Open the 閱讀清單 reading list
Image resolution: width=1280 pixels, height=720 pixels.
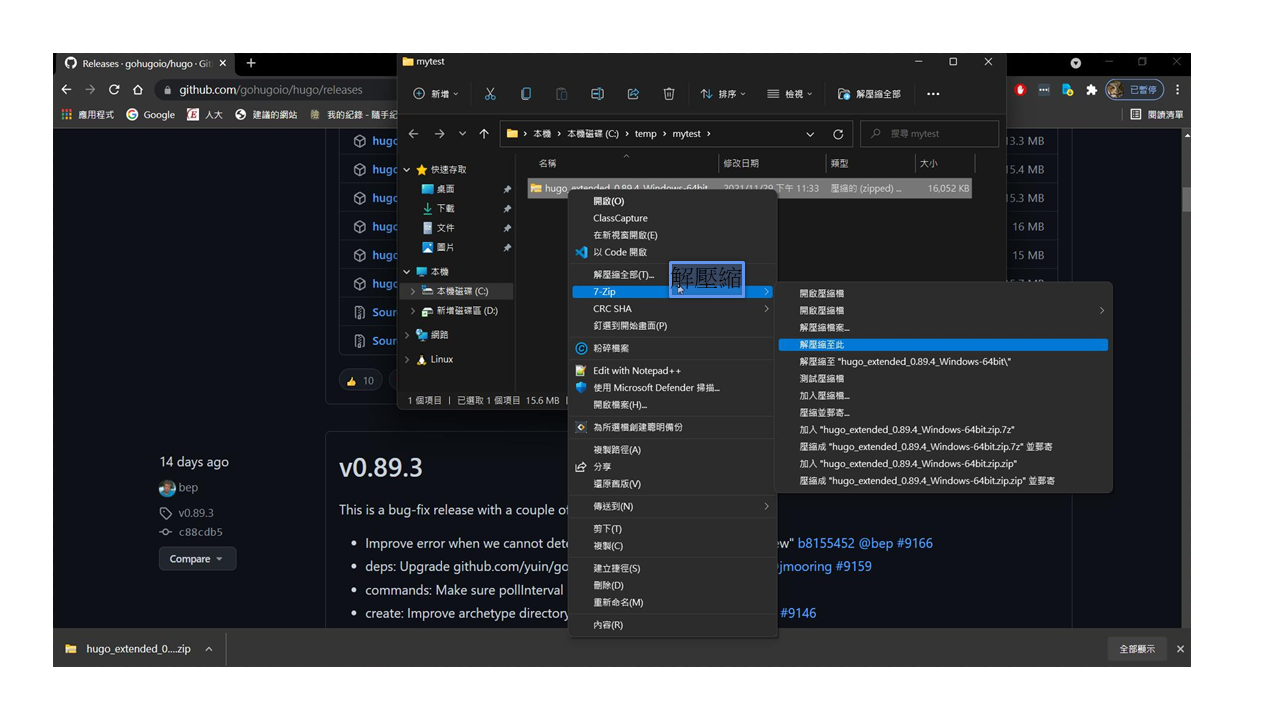point(1157,115)
